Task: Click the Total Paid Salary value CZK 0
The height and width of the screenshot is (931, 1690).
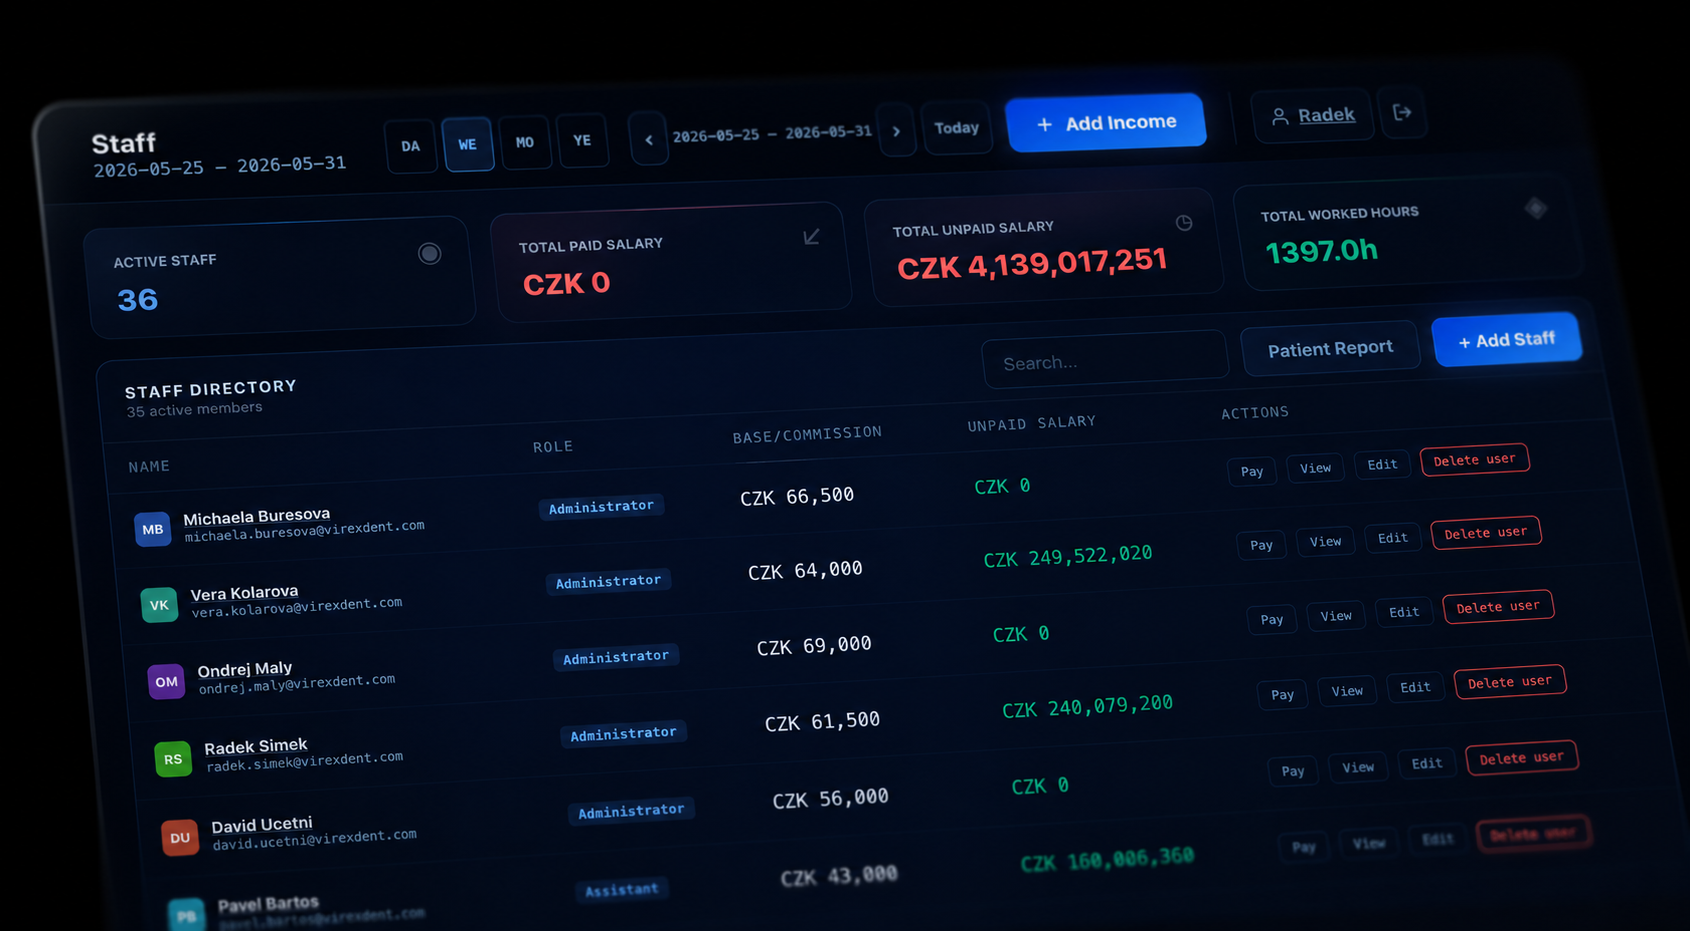Action: coord(566,284)
